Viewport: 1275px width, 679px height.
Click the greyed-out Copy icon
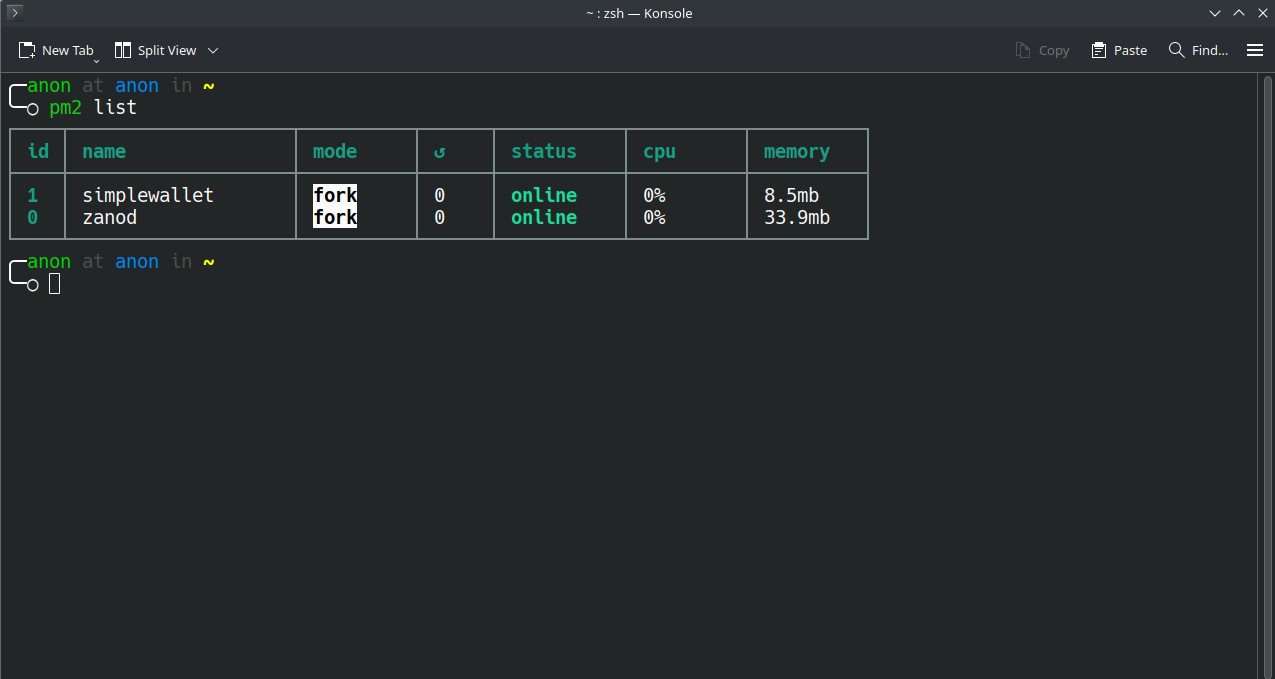[1023, 50]
